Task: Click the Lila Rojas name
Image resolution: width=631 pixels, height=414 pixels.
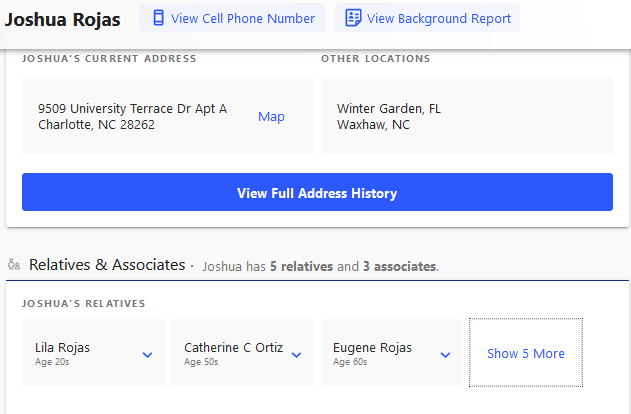Action: tap(62, 347)
